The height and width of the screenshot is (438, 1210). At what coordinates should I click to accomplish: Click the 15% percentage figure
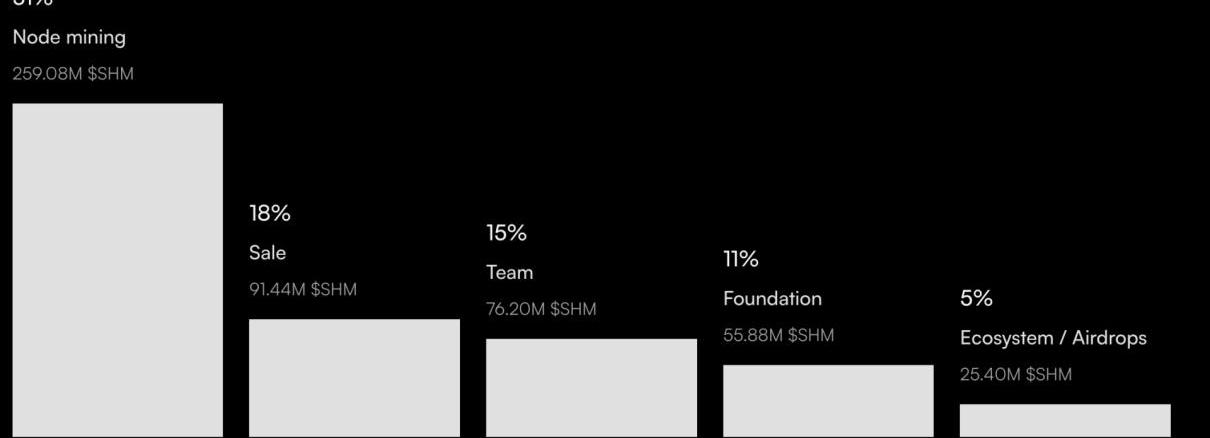[506, 233]
